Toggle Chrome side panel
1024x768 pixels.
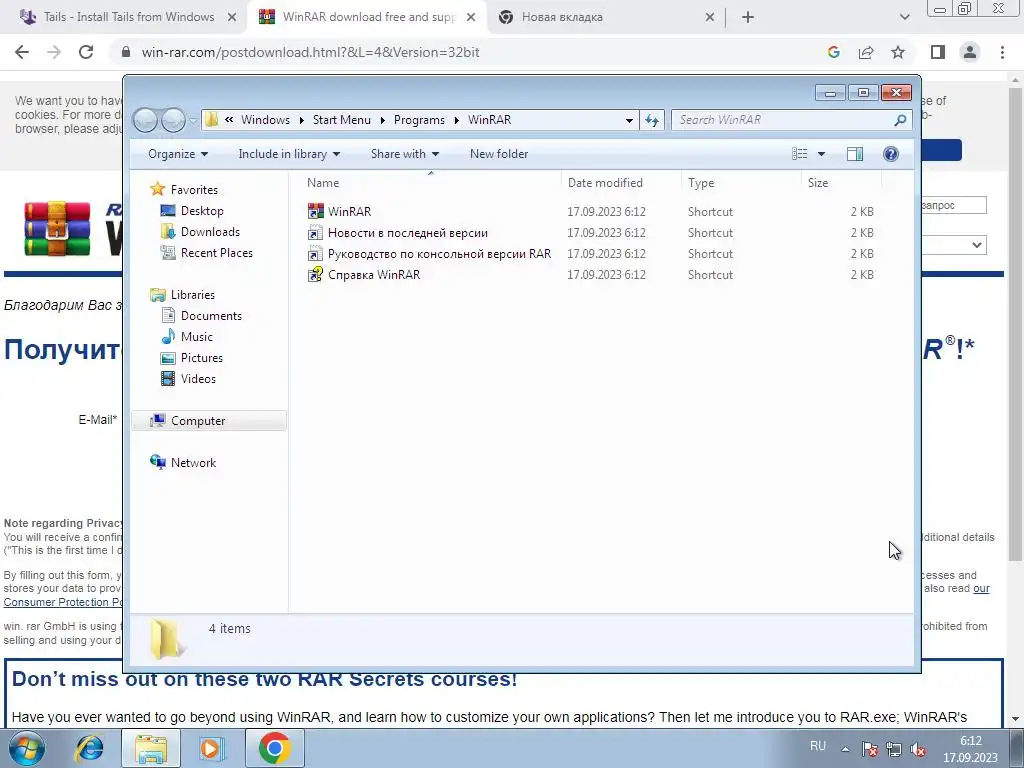(x=938, y=52)
